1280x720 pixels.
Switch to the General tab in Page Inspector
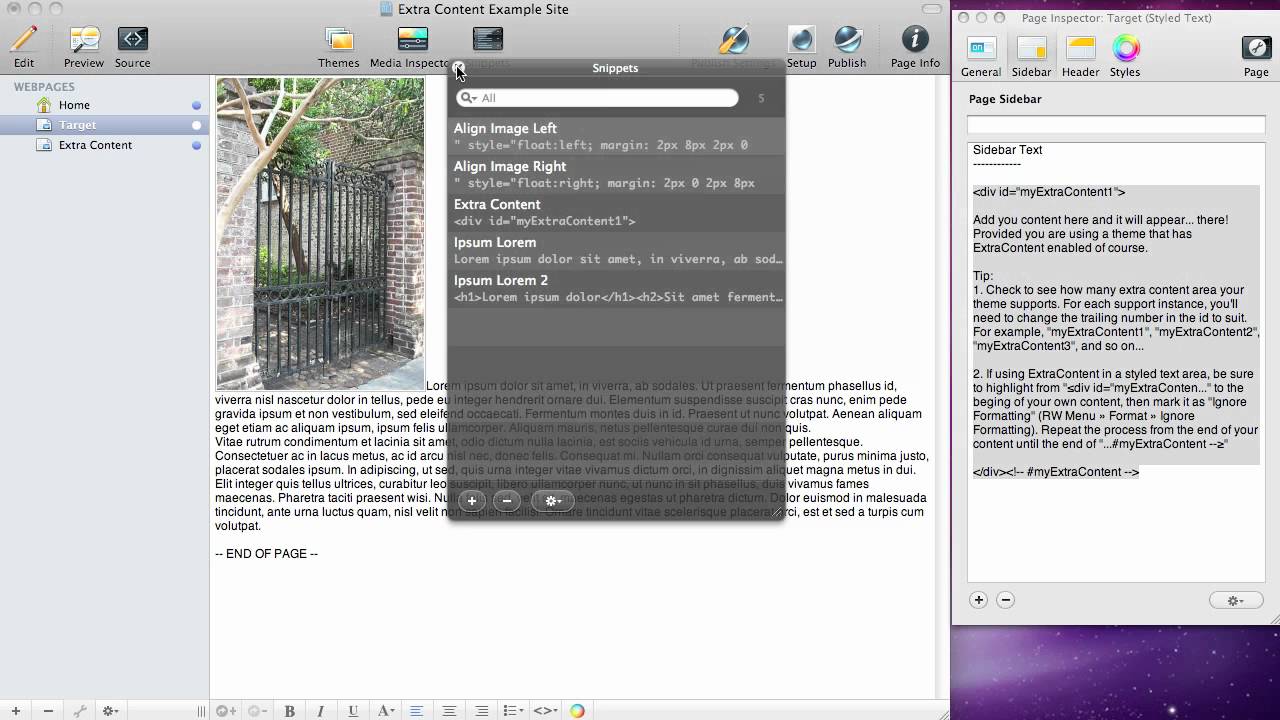[x=981, y=56]
